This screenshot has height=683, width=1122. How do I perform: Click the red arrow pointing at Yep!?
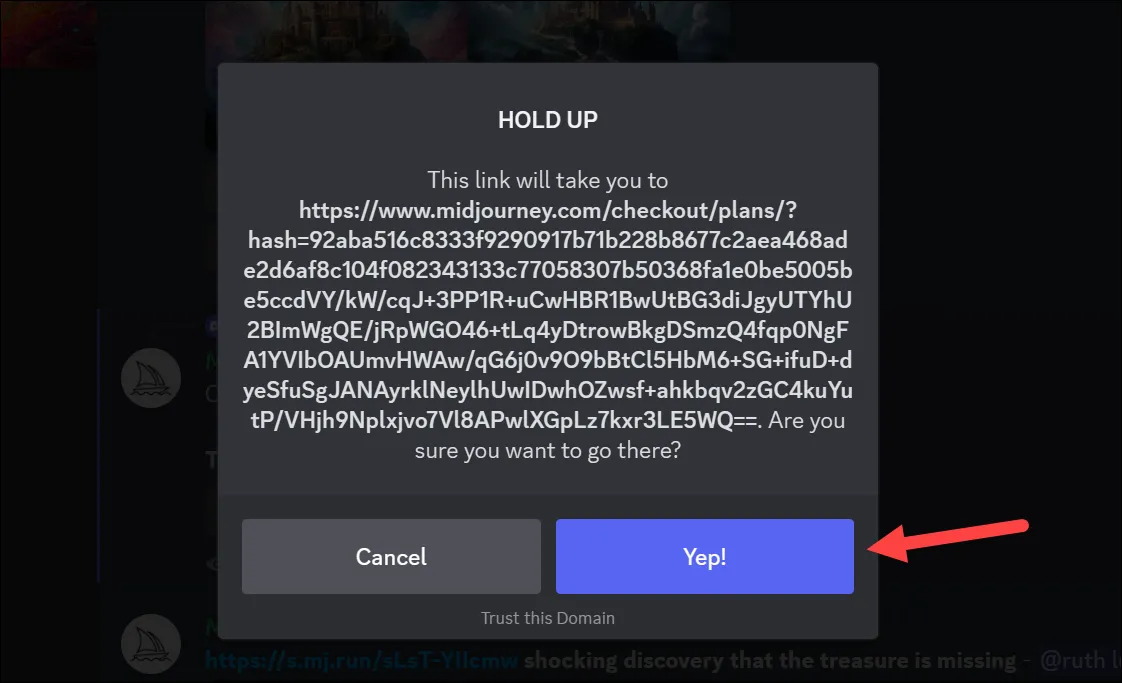coord(948,538)
